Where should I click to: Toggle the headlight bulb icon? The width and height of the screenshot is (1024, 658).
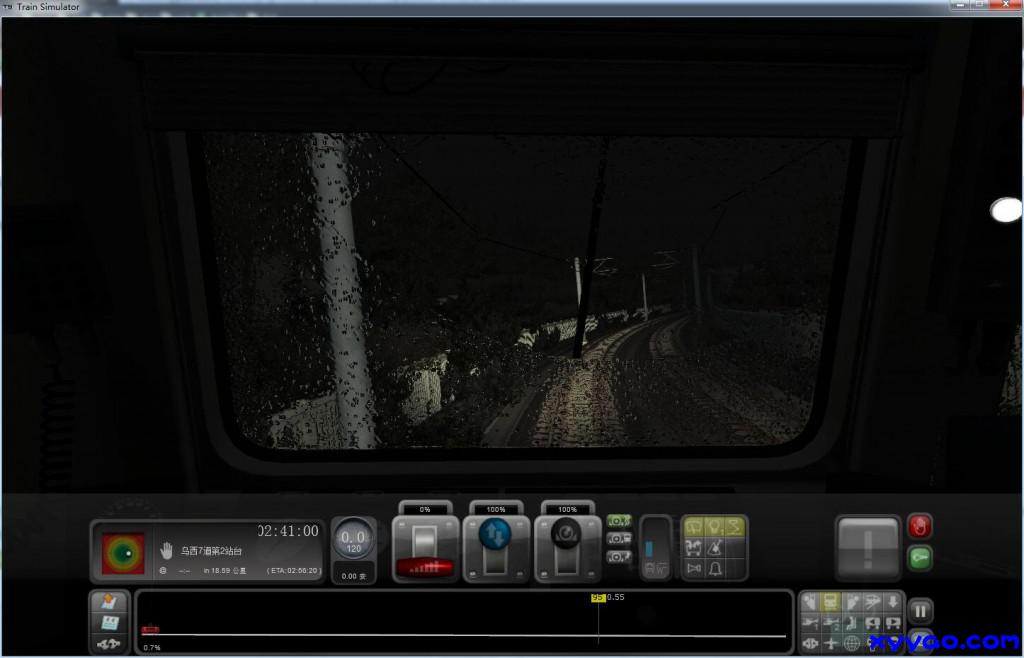pyautogui.click(x=715, y=527)
